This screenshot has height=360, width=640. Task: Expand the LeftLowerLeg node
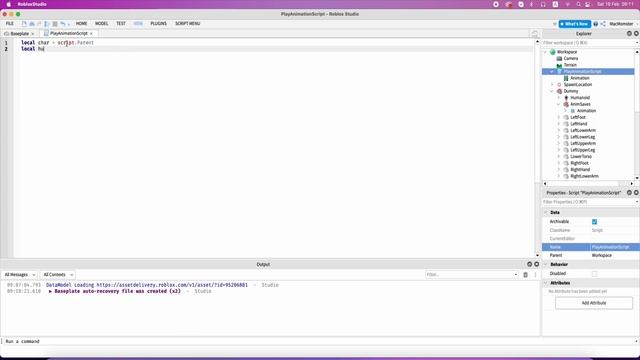tap(559, 137)
